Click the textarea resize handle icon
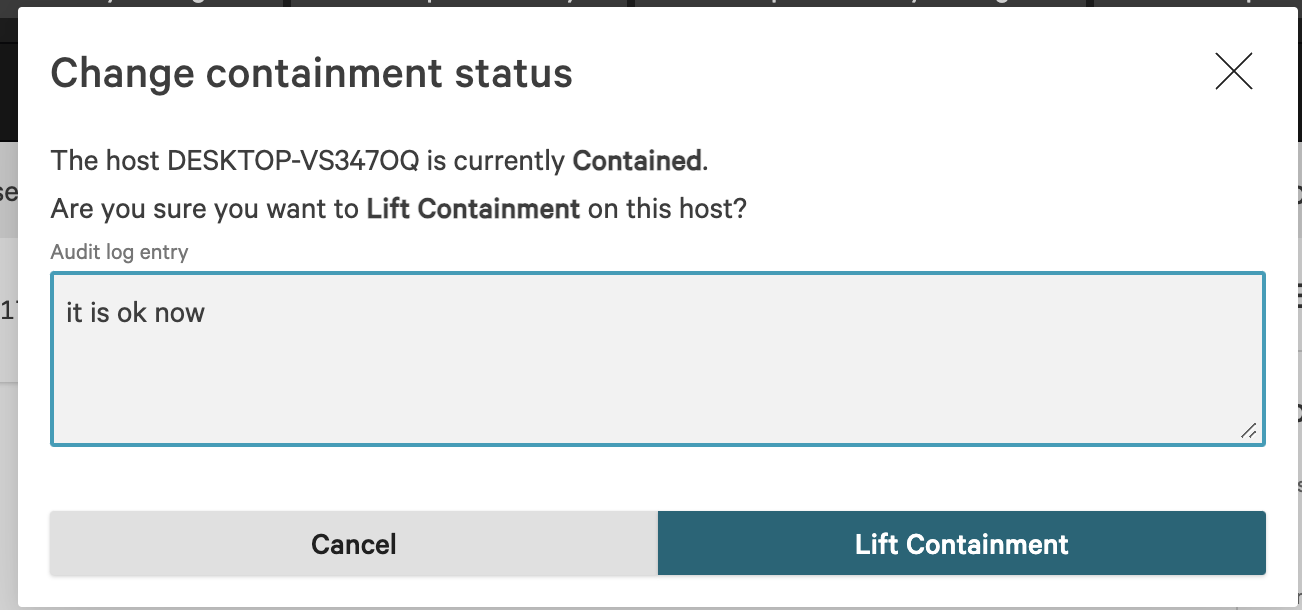The image size is (1302, 610). pyautogui.click(x=1249, y=432)
